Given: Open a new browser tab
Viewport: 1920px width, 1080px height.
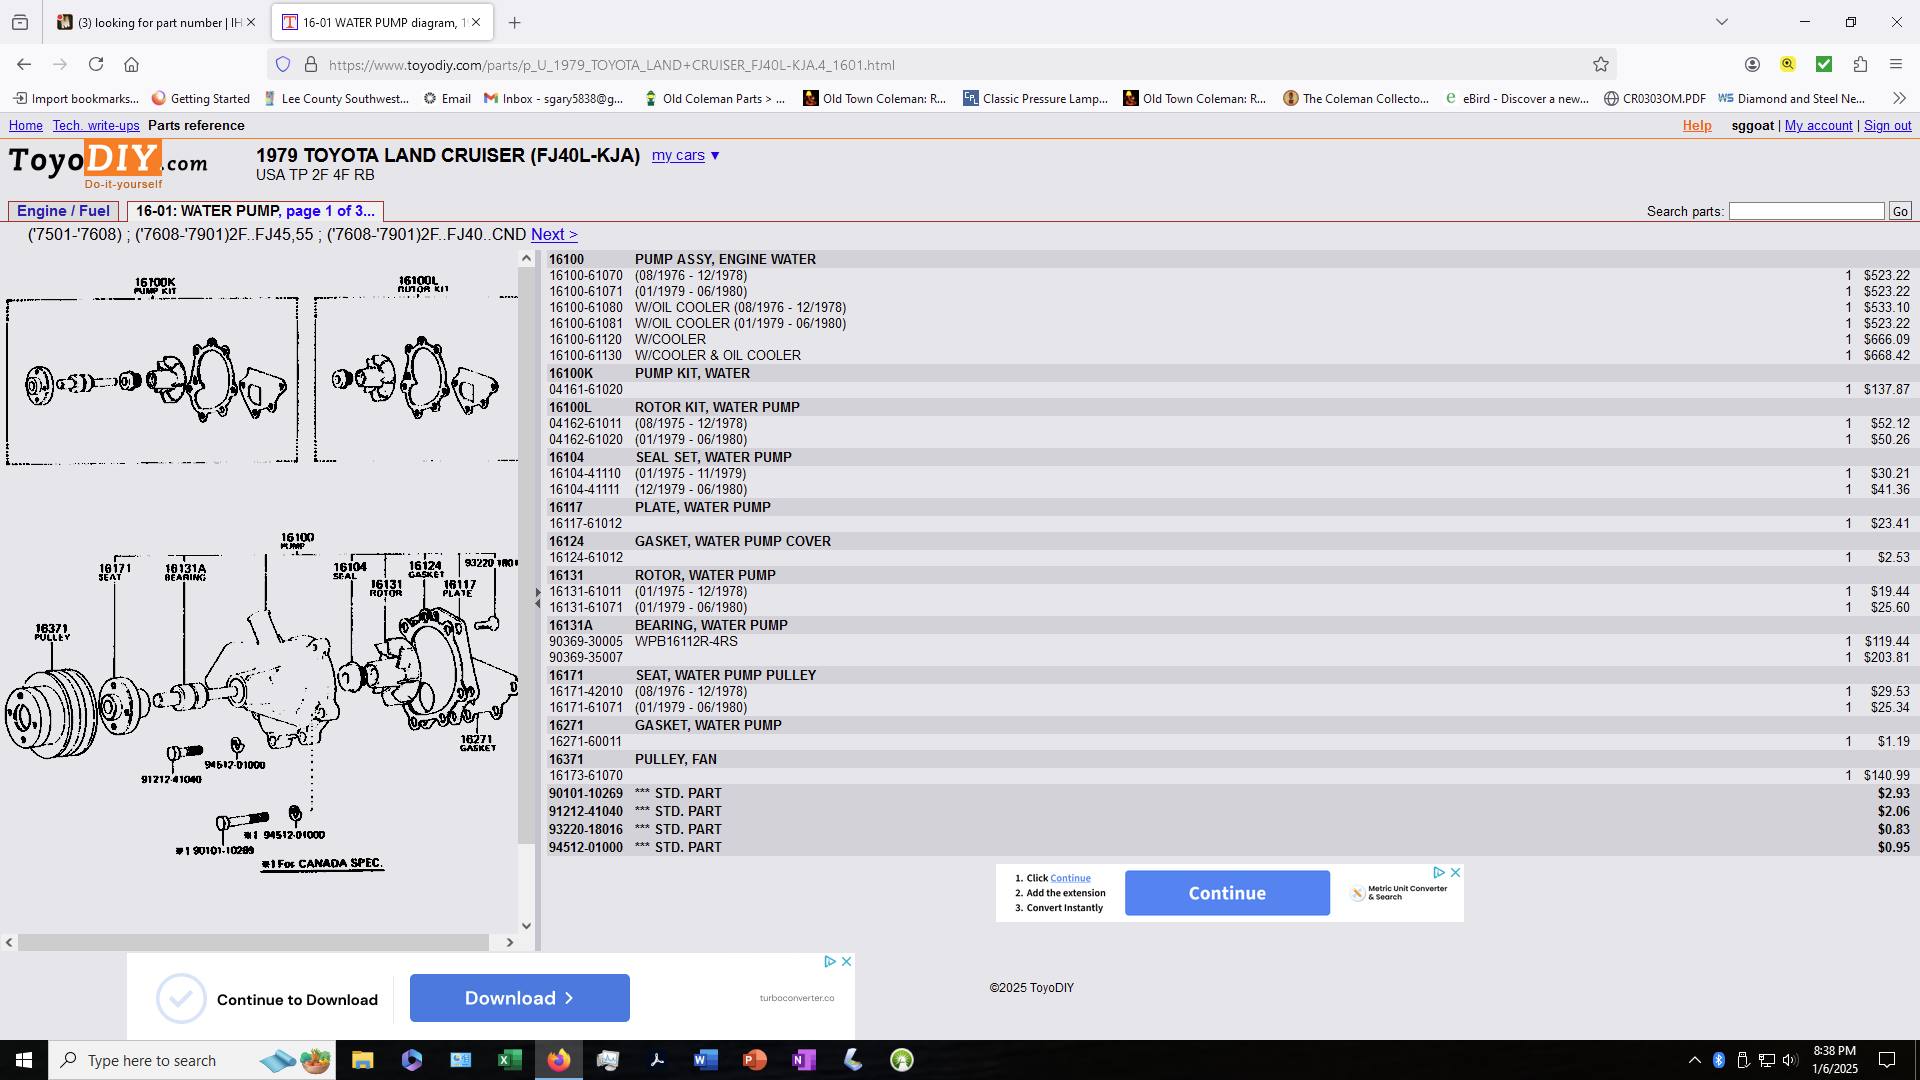Looking at the screenshot, I should coord(514,22).
